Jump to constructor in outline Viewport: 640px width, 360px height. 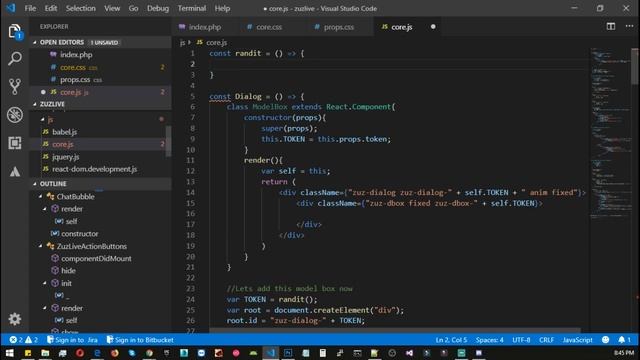(80, 234)
